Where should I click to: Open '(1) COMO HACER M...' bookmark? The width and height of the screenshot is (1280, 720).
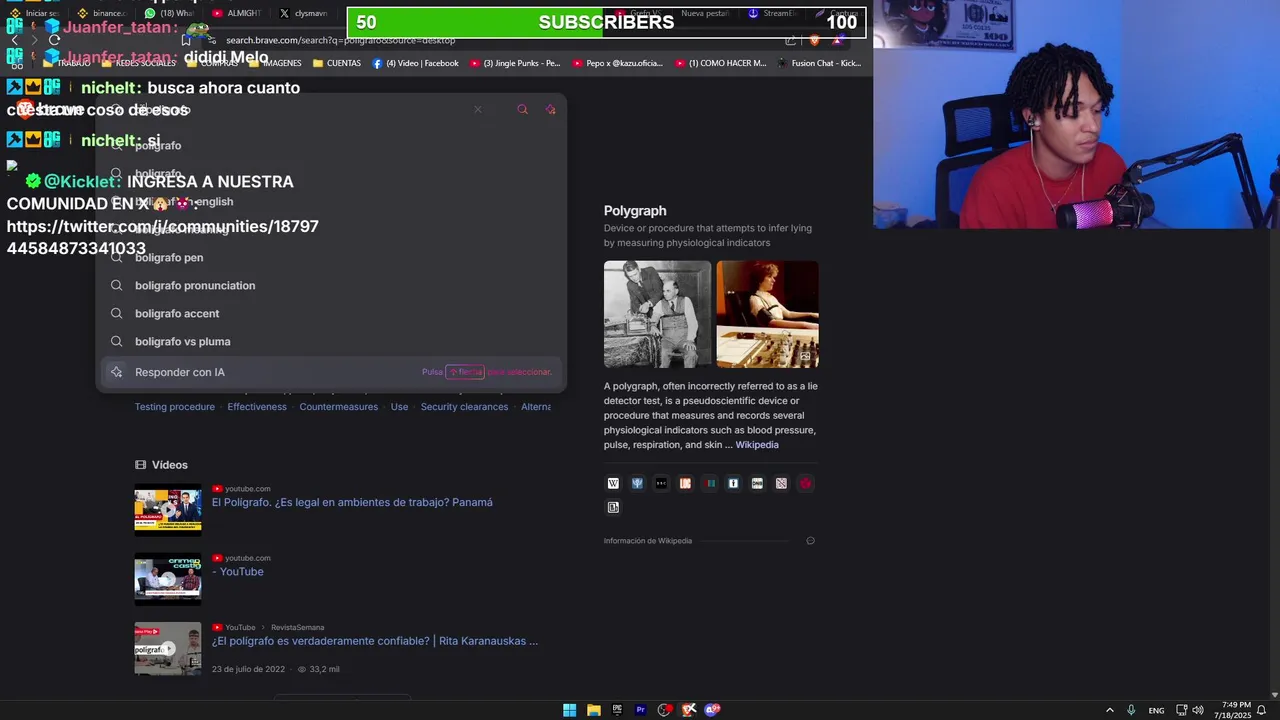(720, 63)
